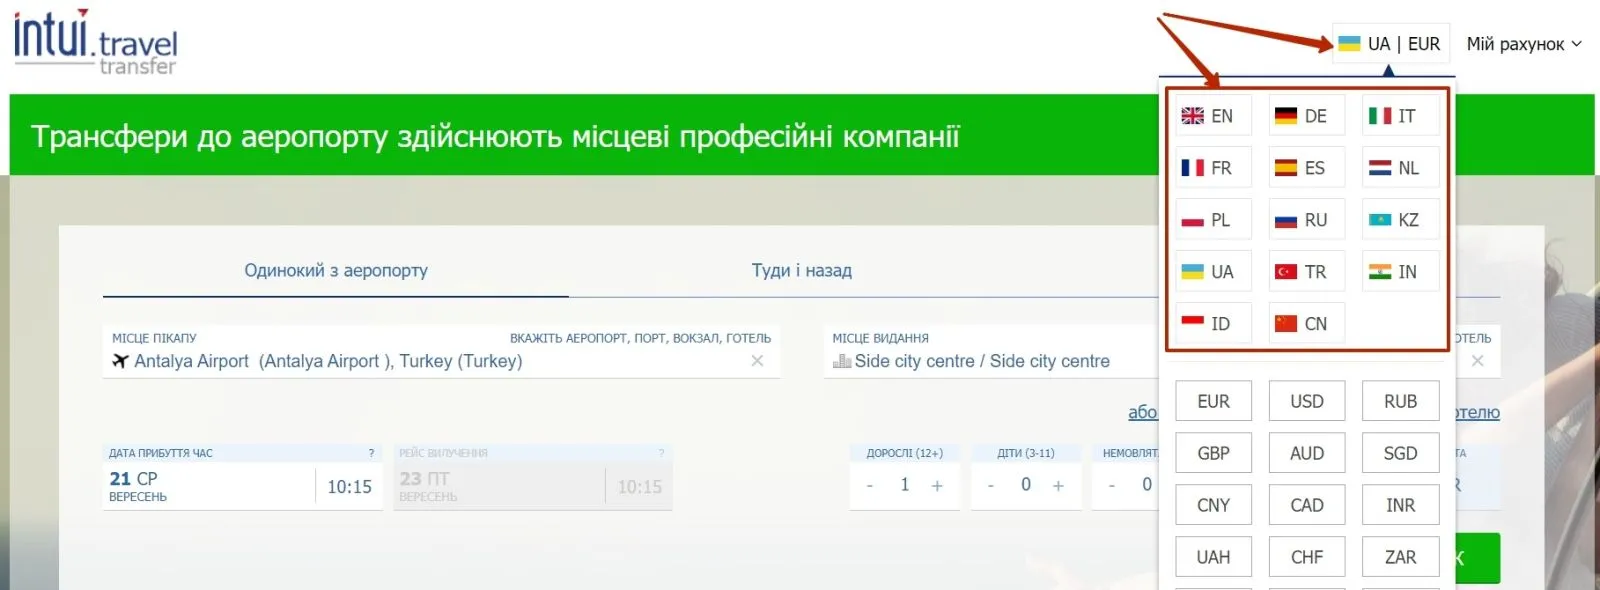This screenshot has width=1600, height=590.
Task: Select Kazakh KZ flag language
Action: tap(1399, 220)
